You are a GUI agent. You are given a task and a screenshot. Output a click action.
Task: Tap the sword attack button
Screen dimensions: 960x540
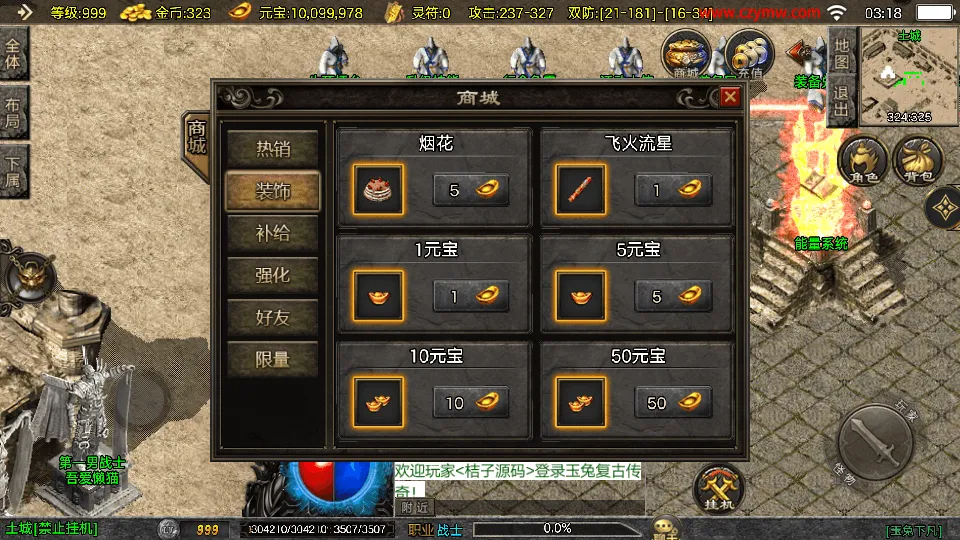tap(876, 441)
